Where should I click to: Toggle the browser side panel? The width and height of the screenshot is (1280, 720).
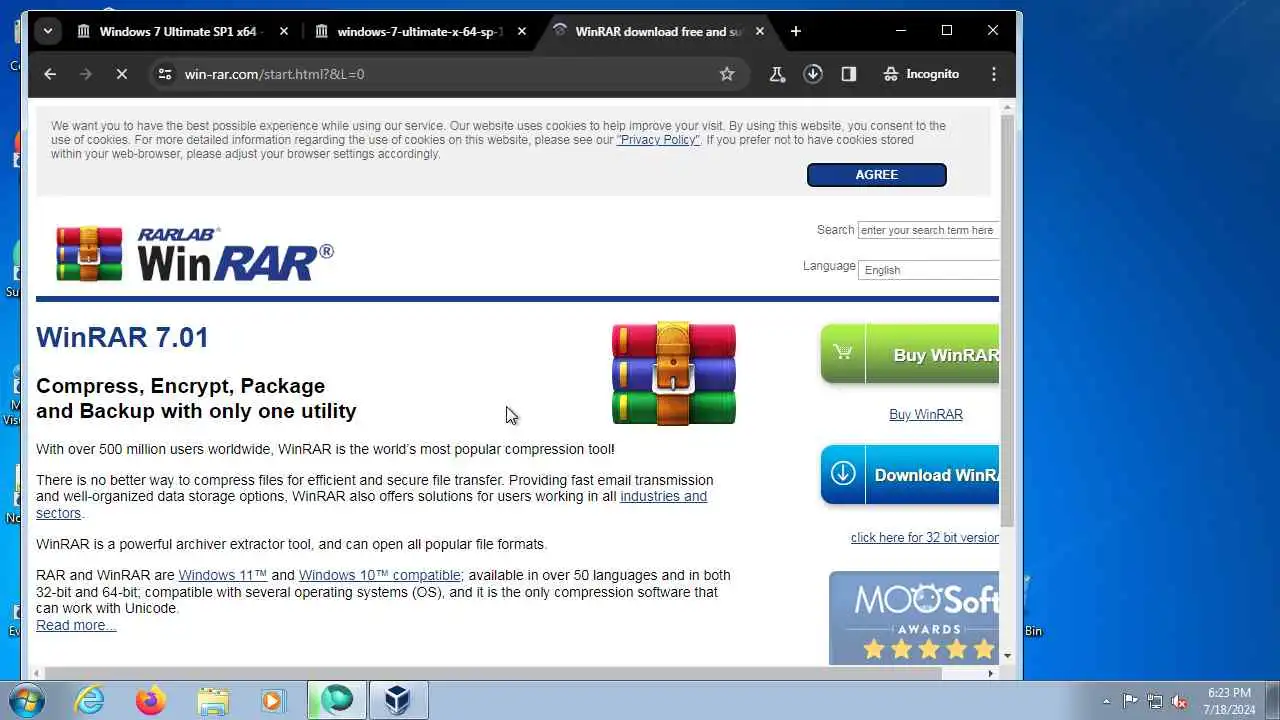(x=849, y=74)
